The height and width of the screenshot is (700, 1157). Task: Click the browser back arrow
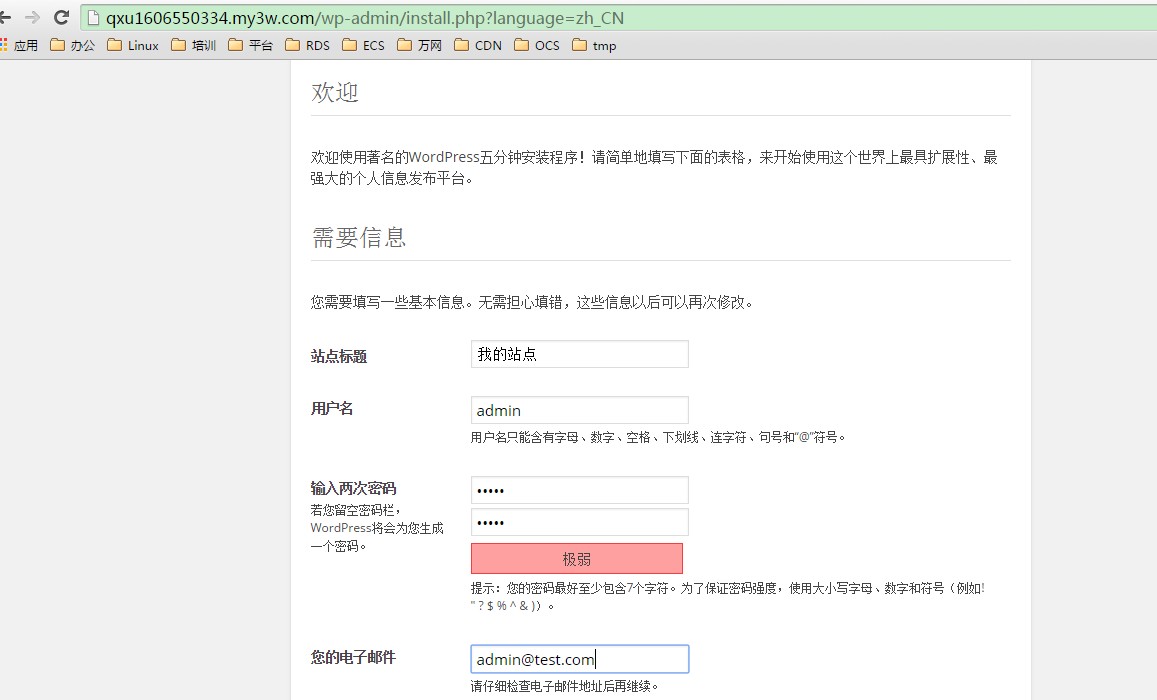click(x=5, y=17)
